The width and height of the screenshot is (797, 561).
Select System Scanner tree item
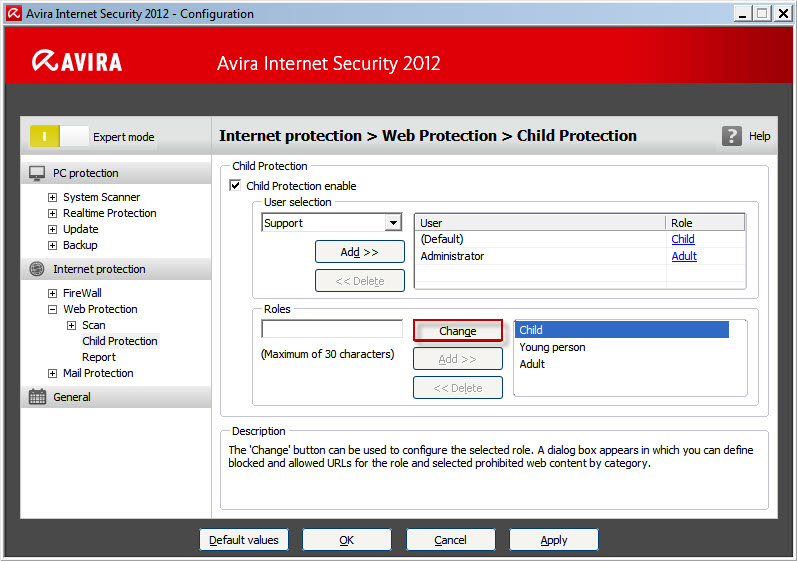pyautogui.click(x=102, y=197)
